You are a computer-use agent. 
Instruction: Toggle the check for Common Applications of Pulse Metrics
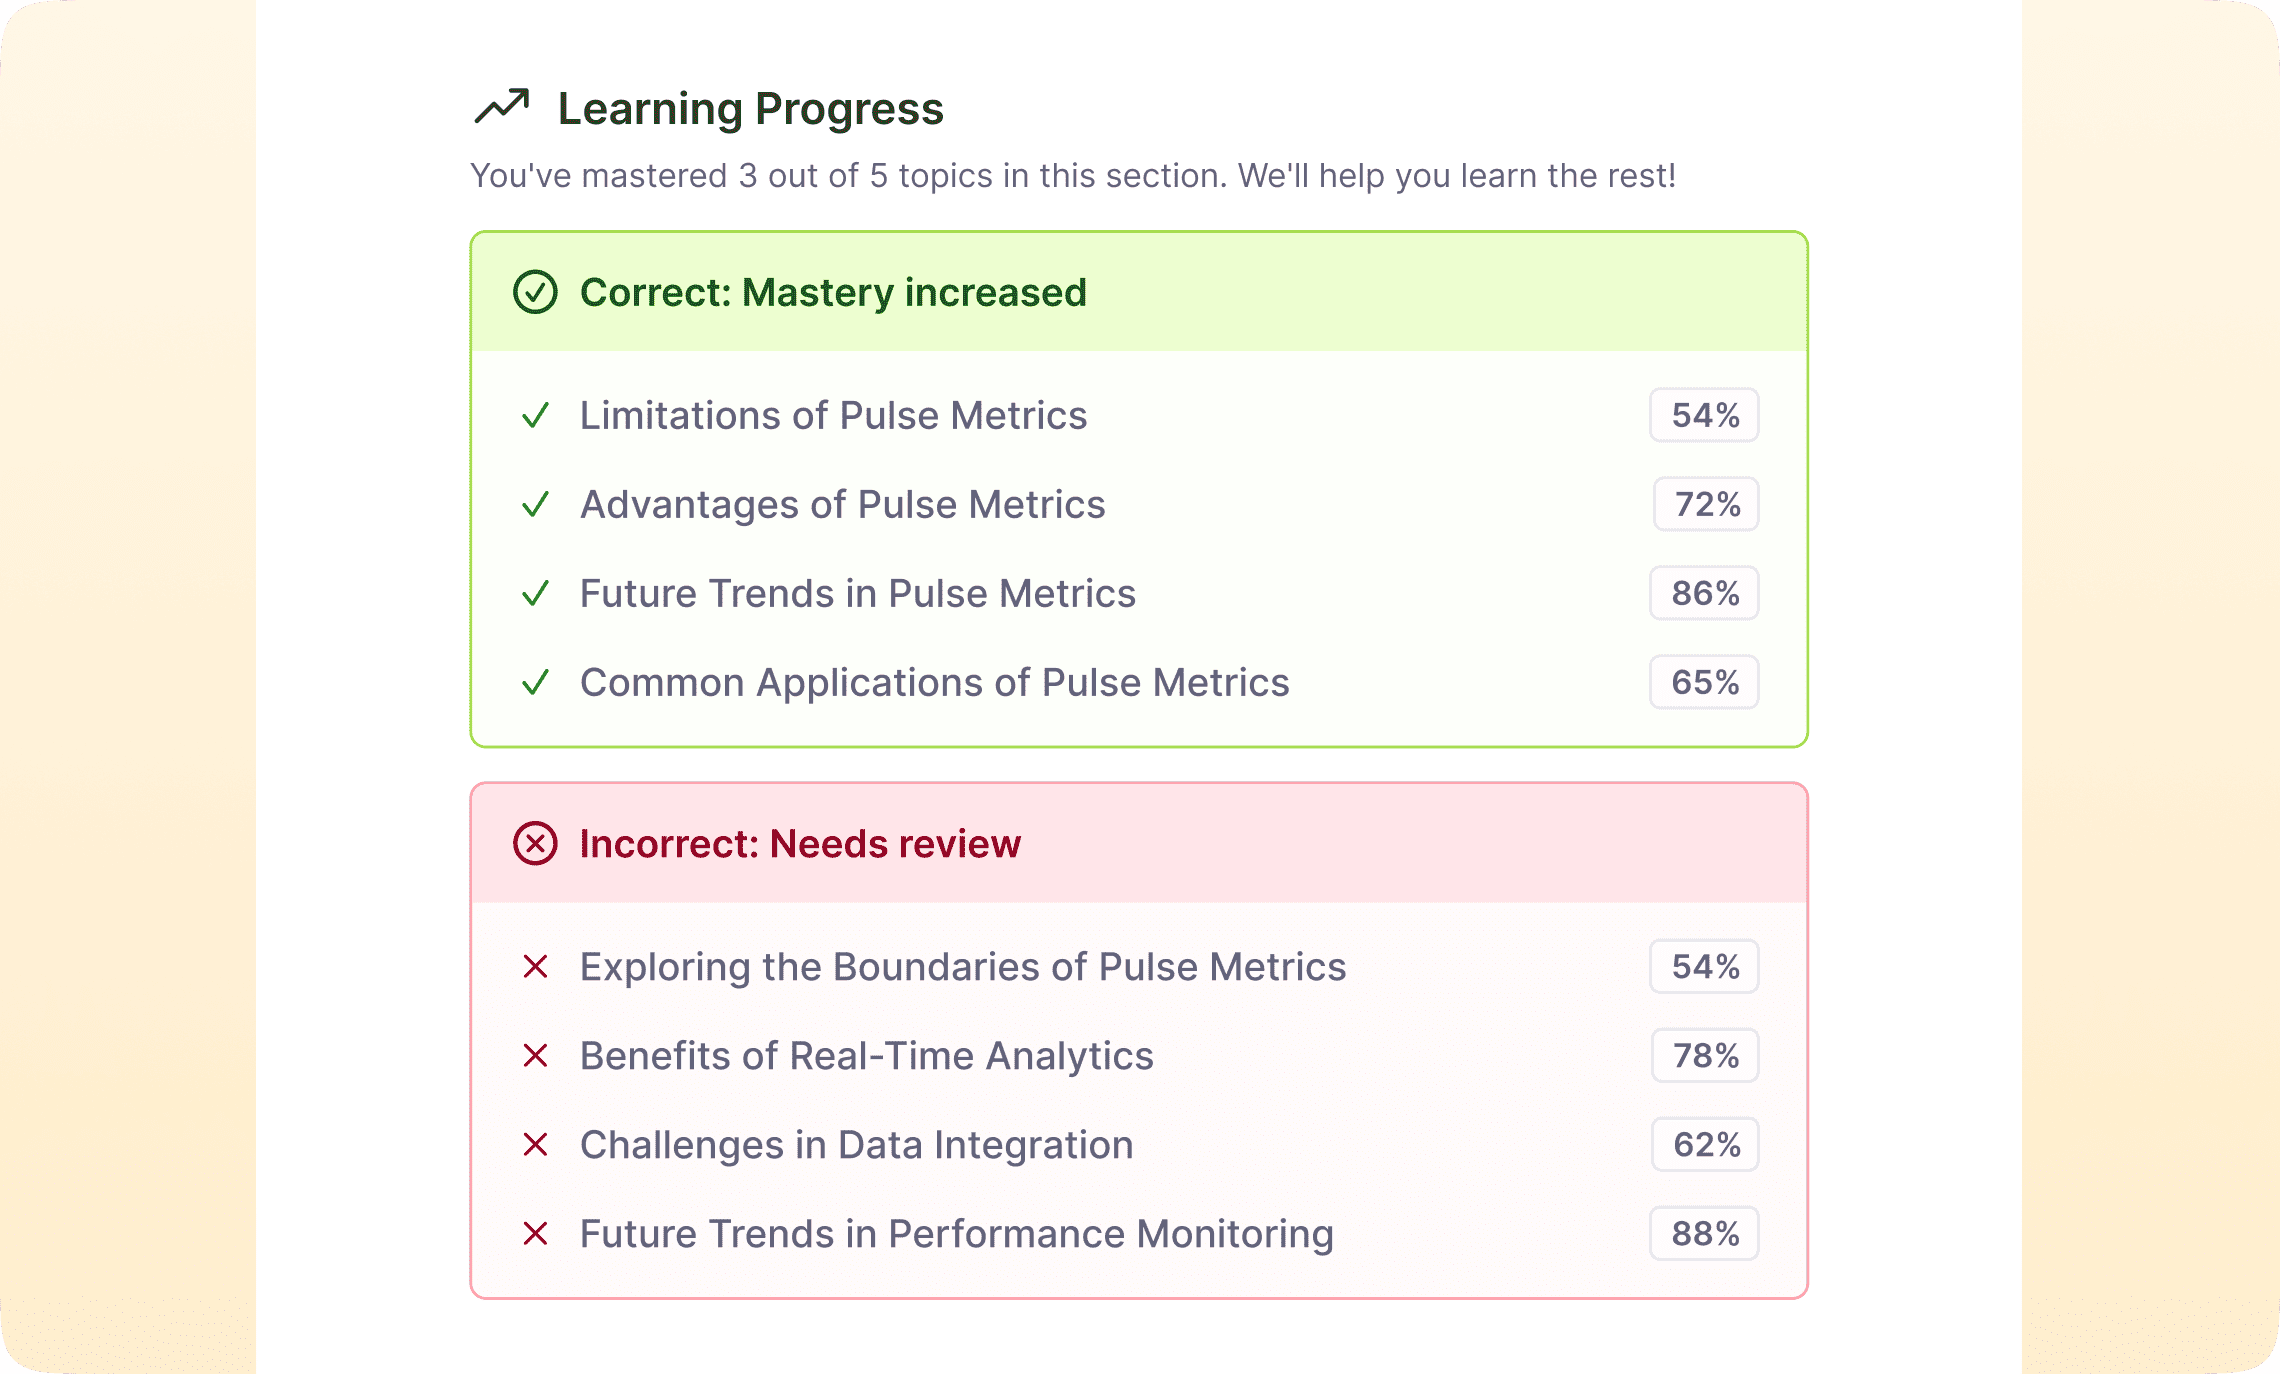[x=536, y=682]
